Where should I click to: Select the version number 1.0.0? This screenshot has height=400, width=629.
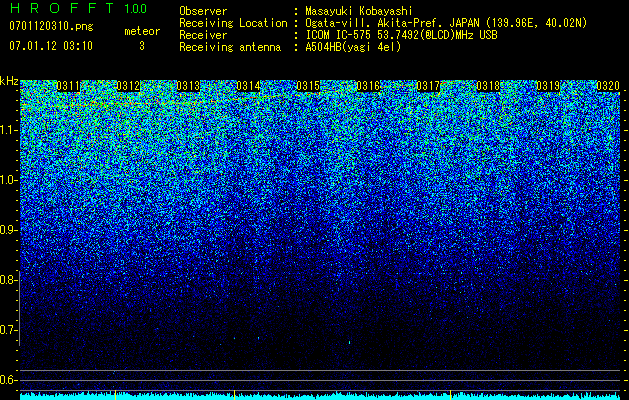coord(136,8)
